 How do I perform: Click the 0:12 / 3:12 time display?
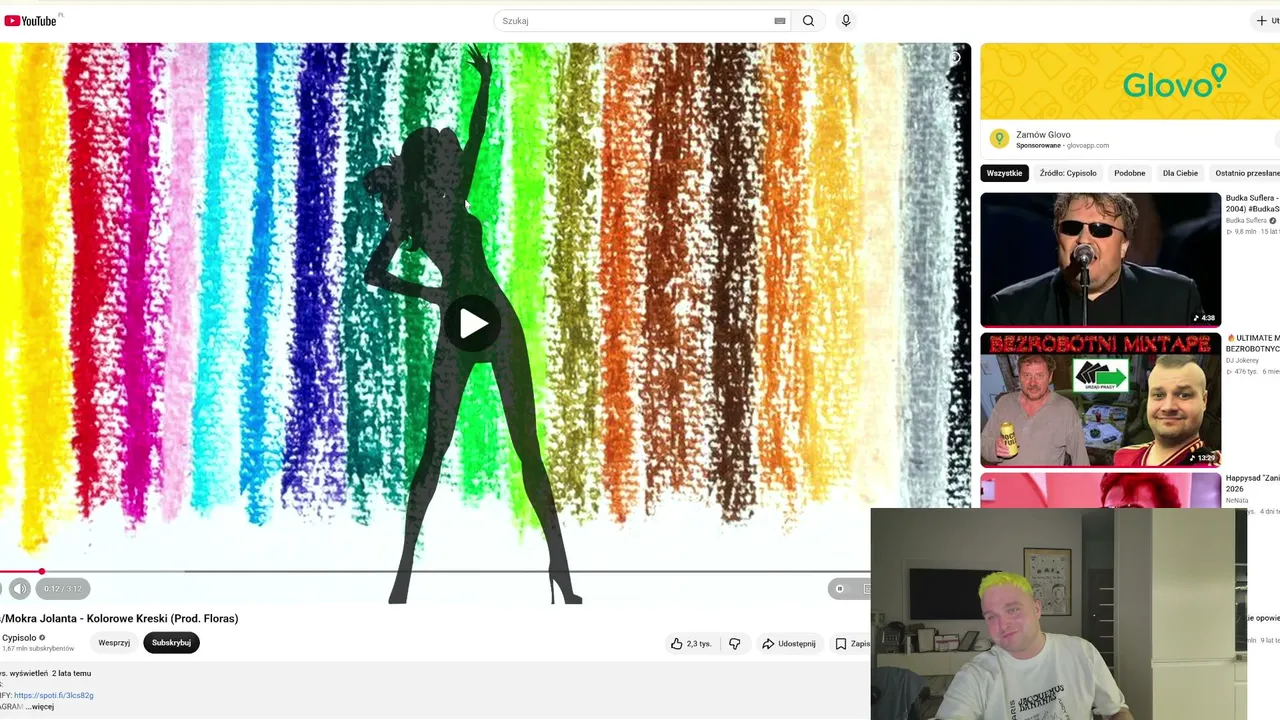pos(63,589)
